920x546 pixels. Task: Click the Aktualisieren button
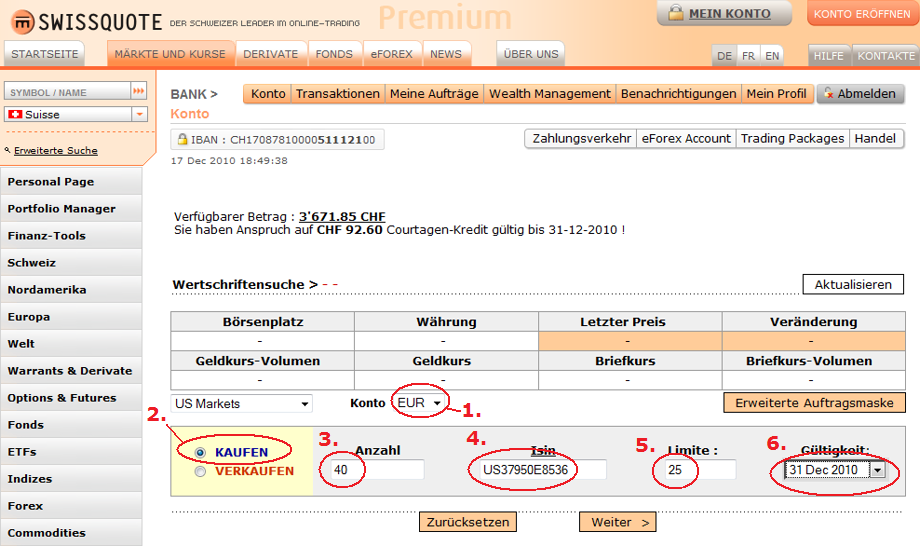click(853, 284)
